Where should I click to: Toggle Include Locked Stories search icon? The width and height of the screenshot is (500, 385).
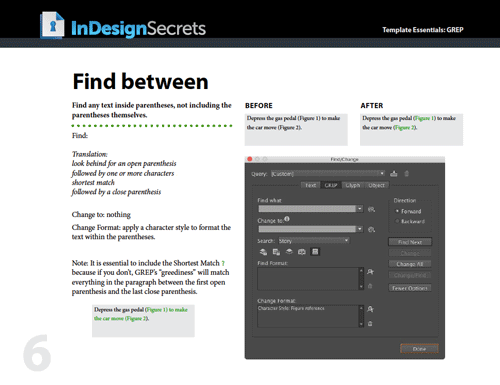point(276,252)
